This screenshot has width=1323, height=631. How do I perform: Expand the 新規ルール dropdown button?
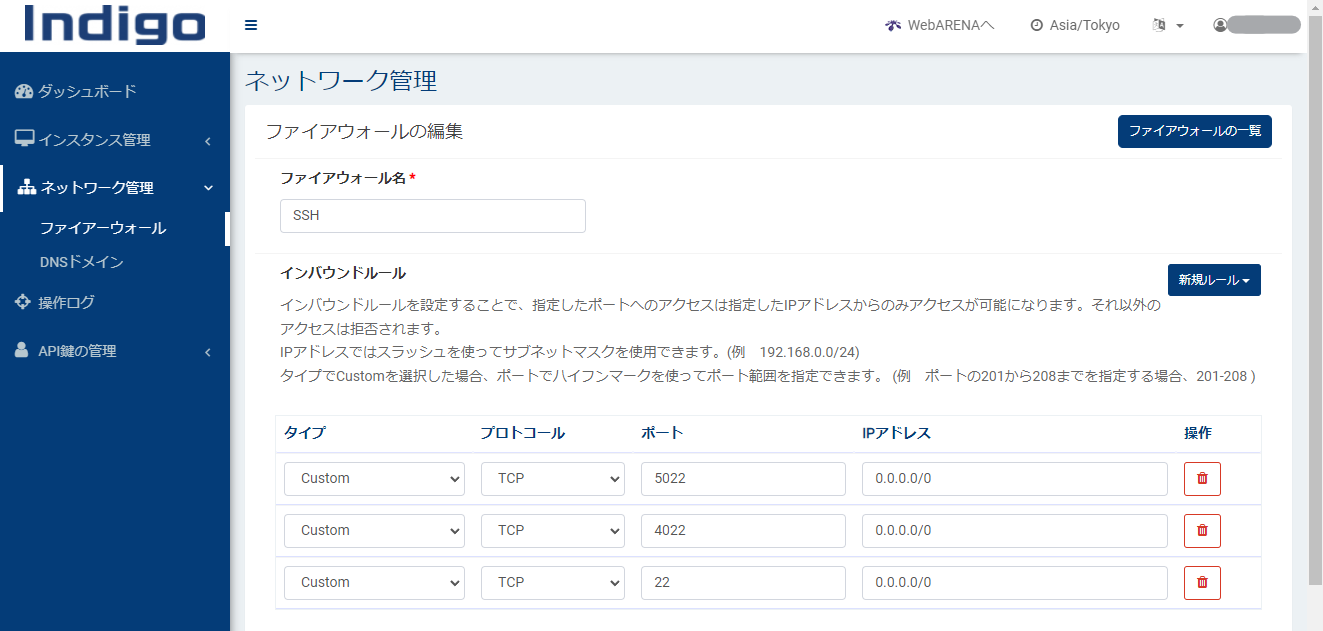(1214, 280)
